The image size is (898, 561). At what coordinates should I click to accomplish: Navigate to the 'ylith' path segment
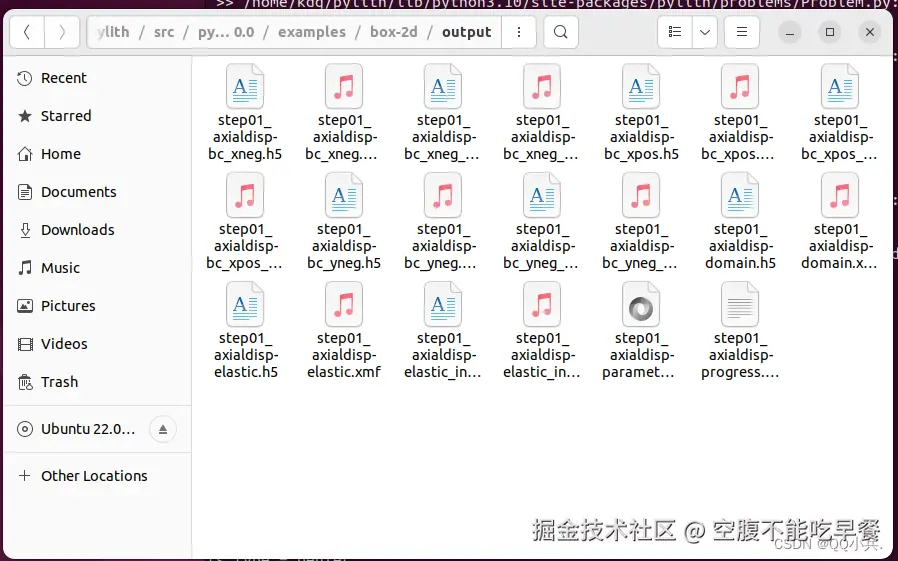(113, 32)
